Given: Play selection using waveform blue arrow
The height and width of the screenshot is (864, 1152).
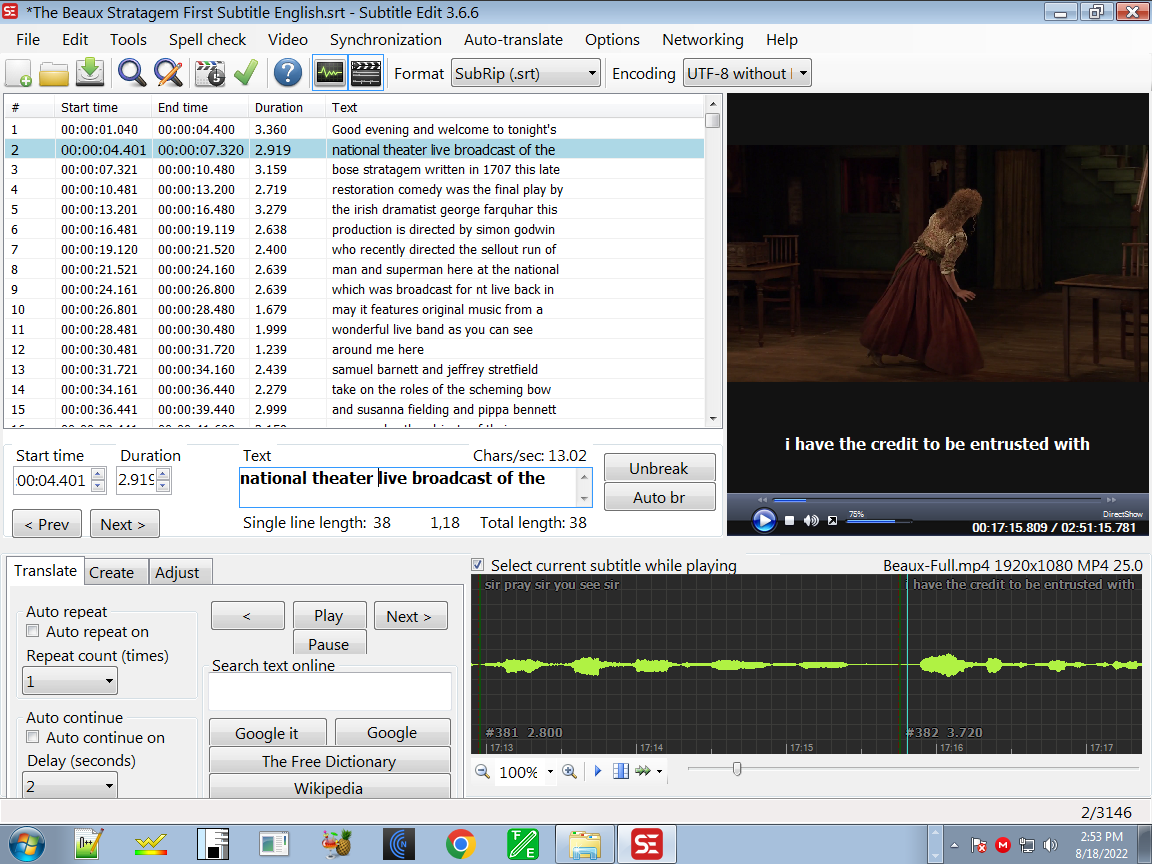Looking at the screenshot, I should 597,771.
